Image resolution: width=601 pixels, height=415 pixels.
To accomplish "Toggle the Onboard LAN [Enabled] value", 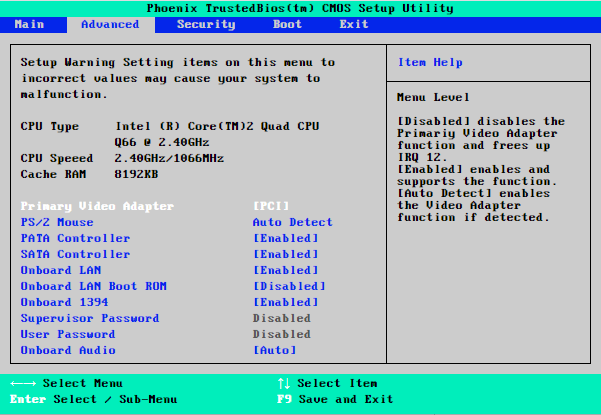I will [x=286, y=270].
